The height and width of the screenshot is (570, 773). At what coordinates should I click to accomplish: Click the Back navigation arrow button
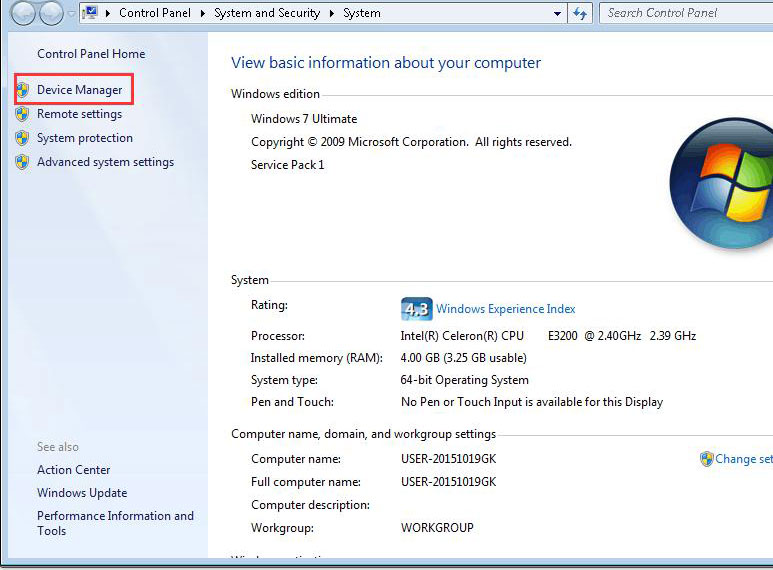[23, 13]
